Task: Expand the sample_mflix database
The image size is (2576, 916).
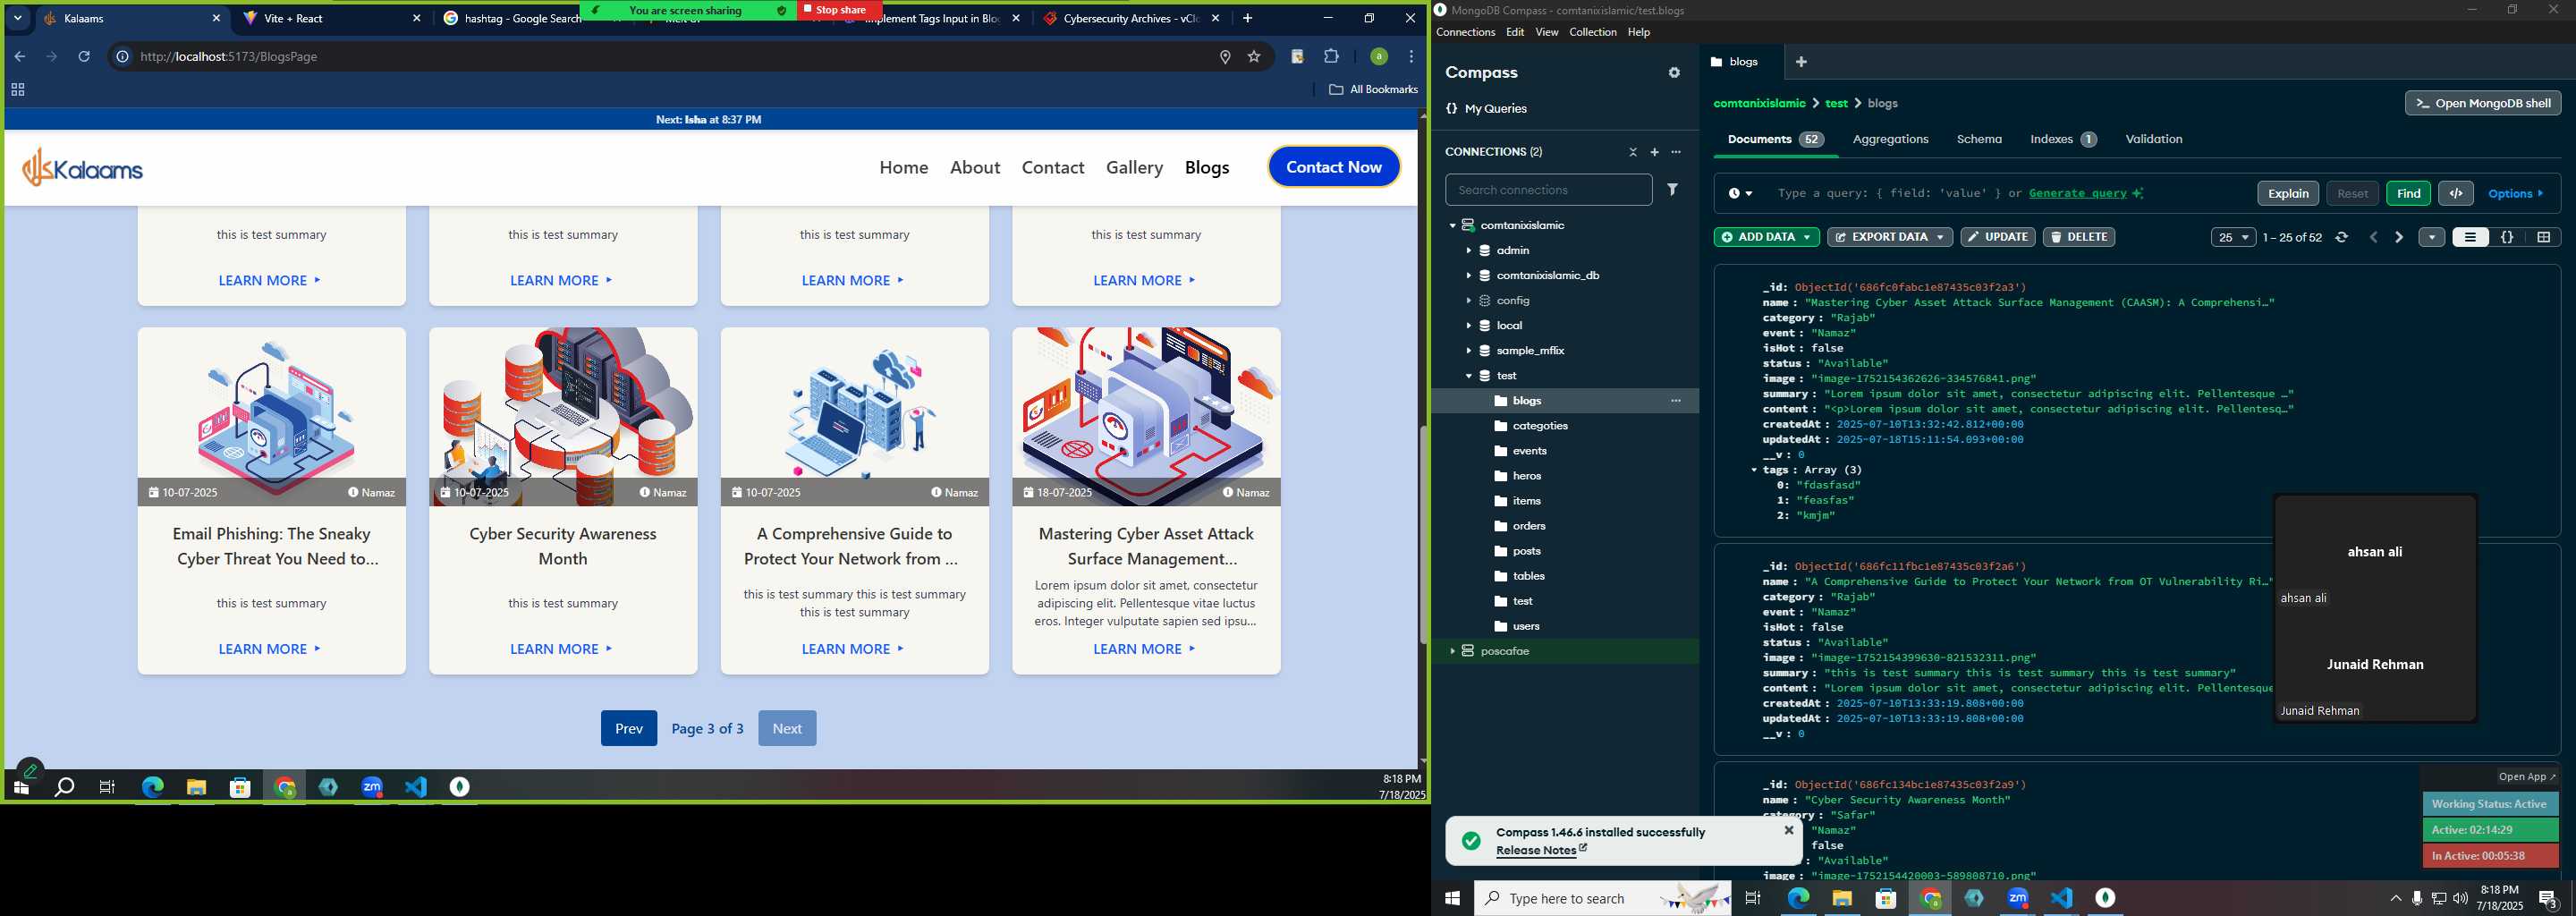Action: 1468,351
